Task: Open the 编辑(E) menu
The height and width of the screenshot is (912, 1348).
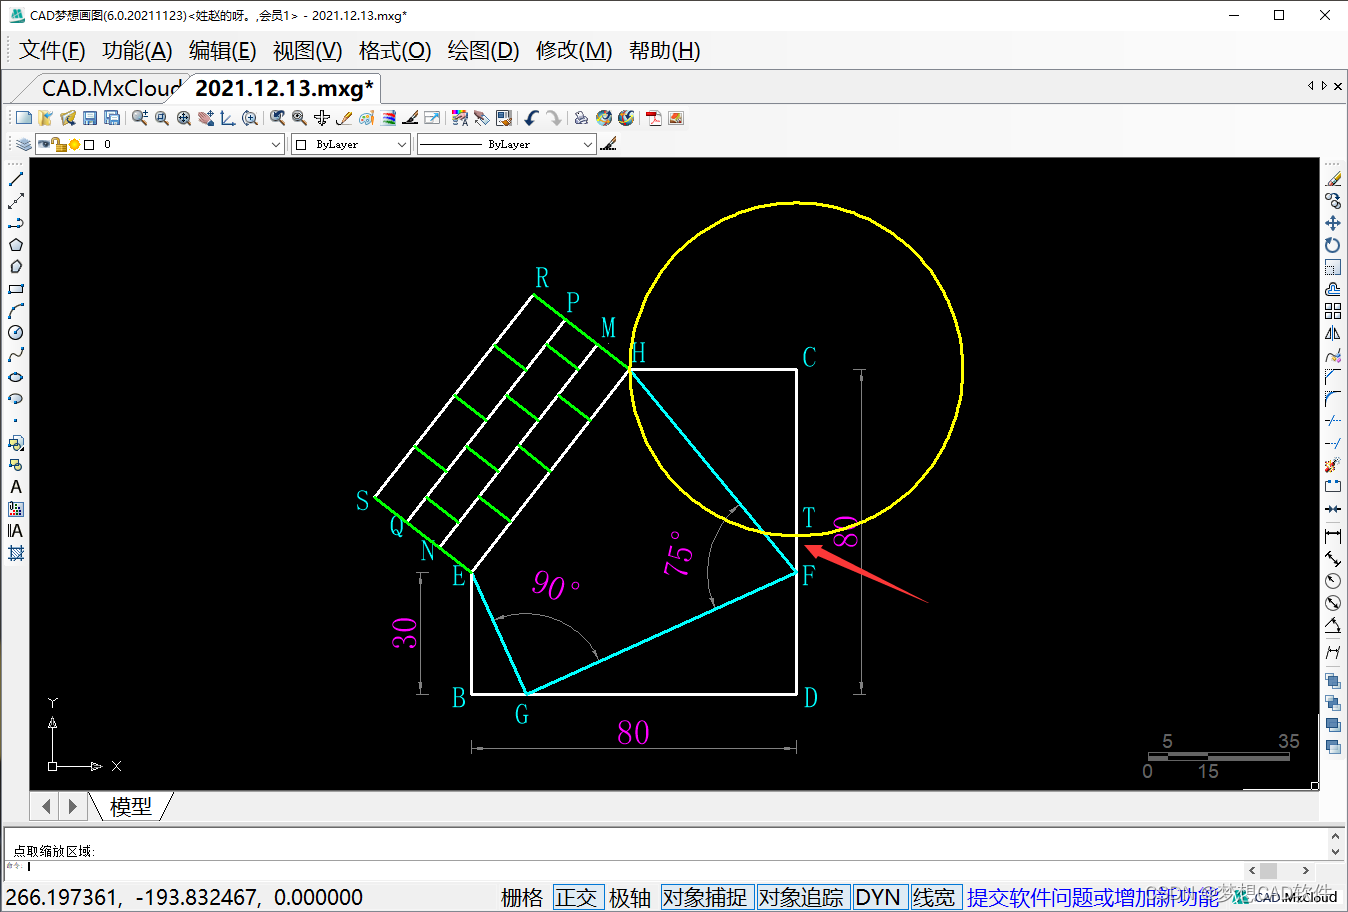Action: pos(222,50)
